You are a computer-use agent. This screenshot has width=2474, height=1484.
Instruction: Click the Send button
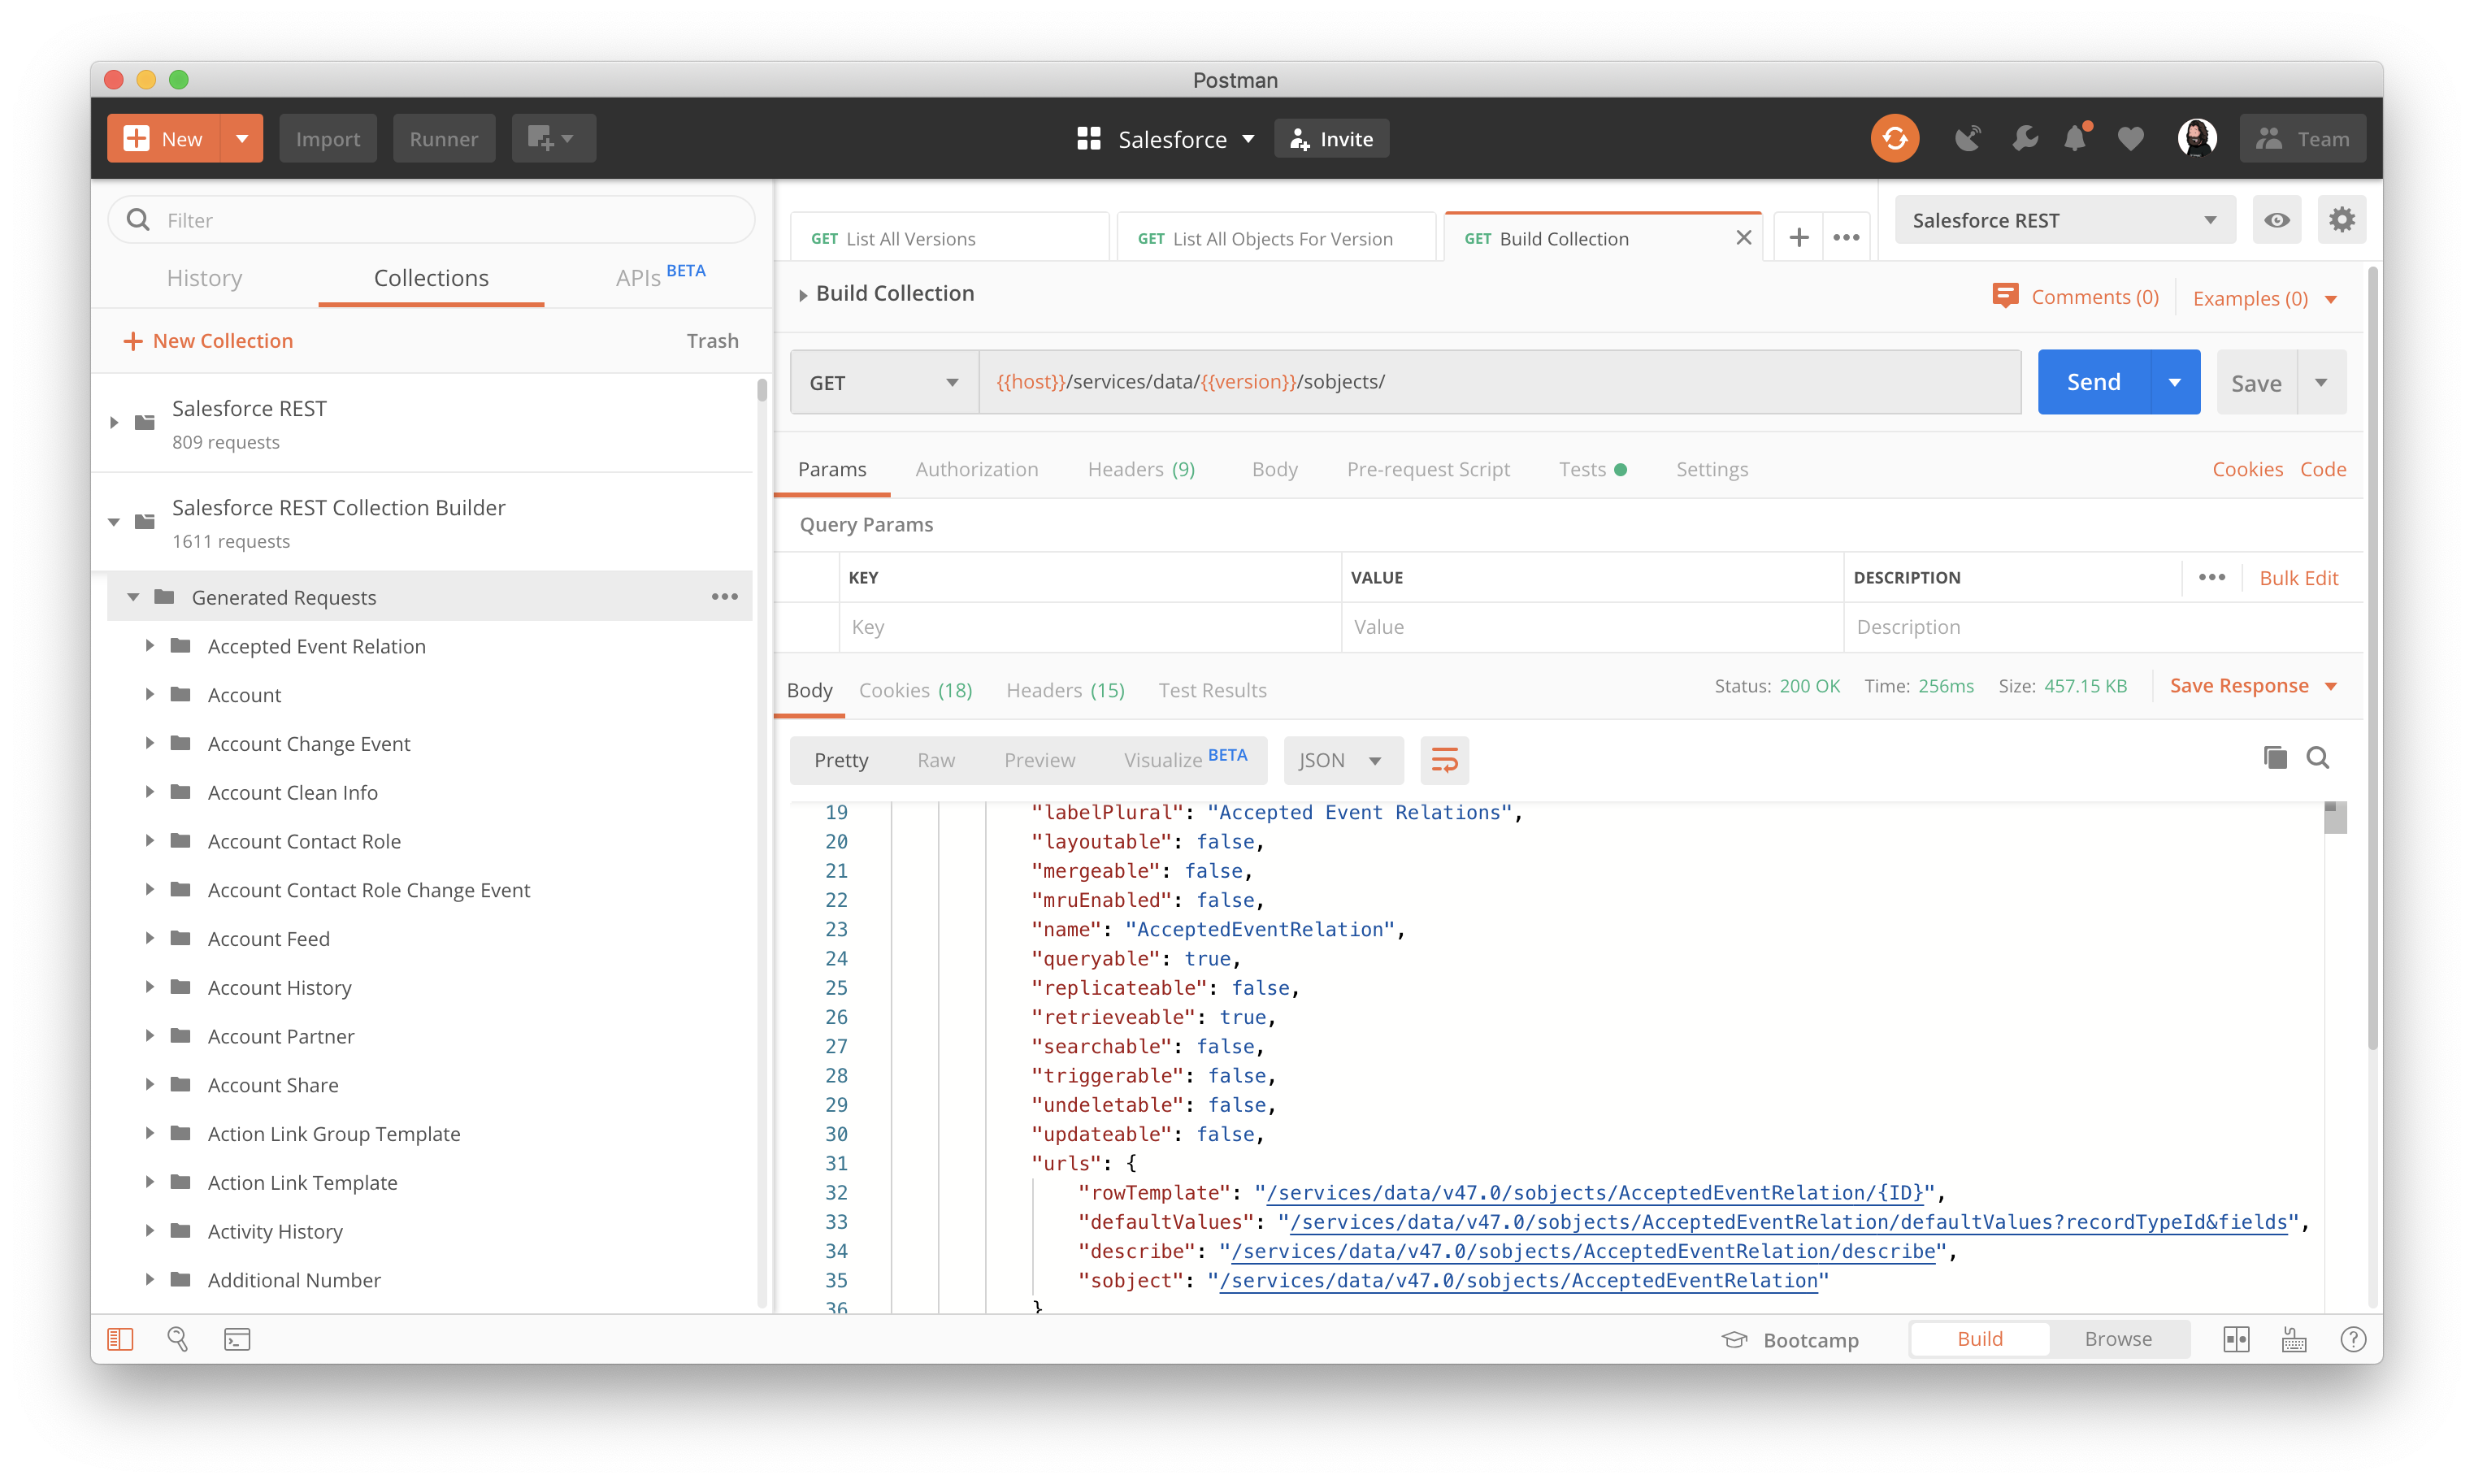tap(2093, 382)
